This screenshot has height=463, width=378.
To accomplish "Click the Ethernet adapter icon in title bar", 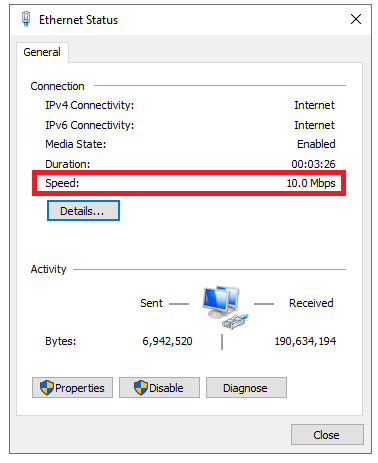I will [x=26, y=19].
